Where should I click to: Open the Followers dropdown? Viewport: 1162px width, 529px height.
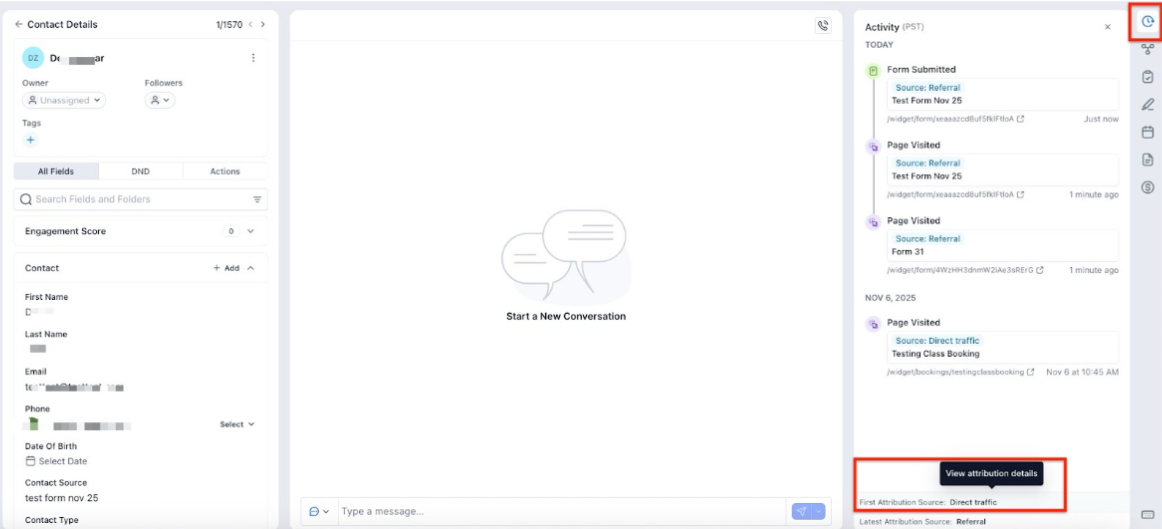tap(159, 100)
